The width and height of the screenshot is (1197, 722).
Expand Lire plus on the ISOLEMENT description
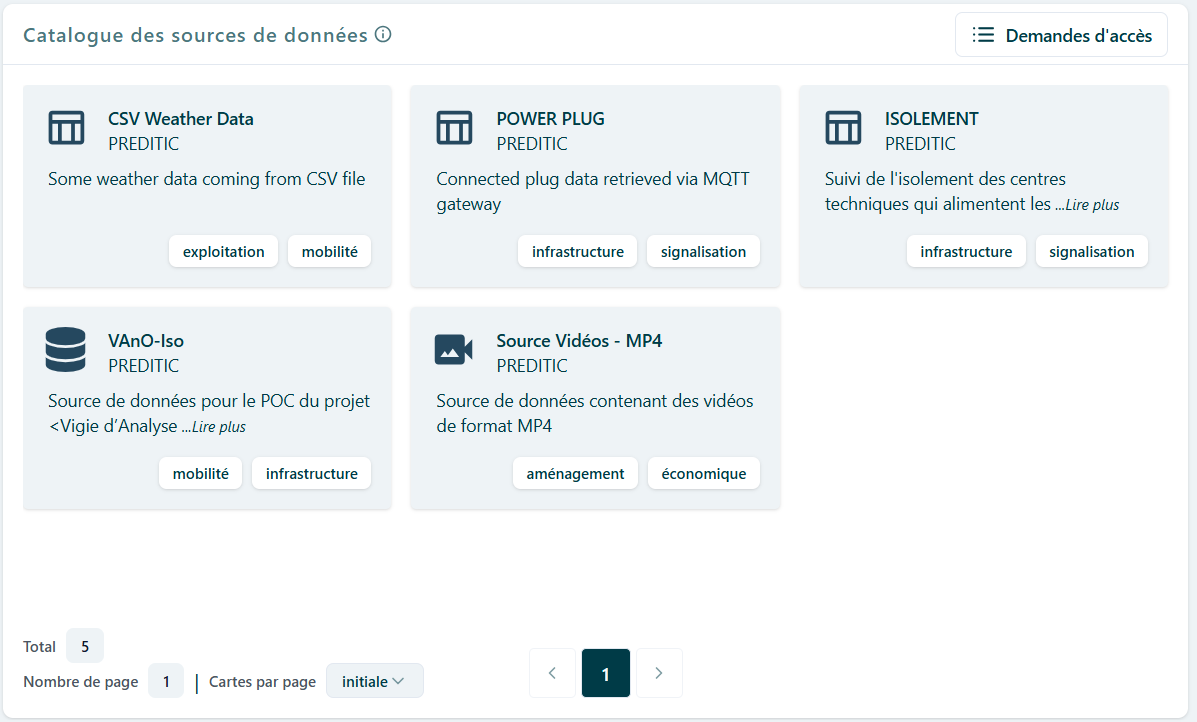[x=1092, y=205]
